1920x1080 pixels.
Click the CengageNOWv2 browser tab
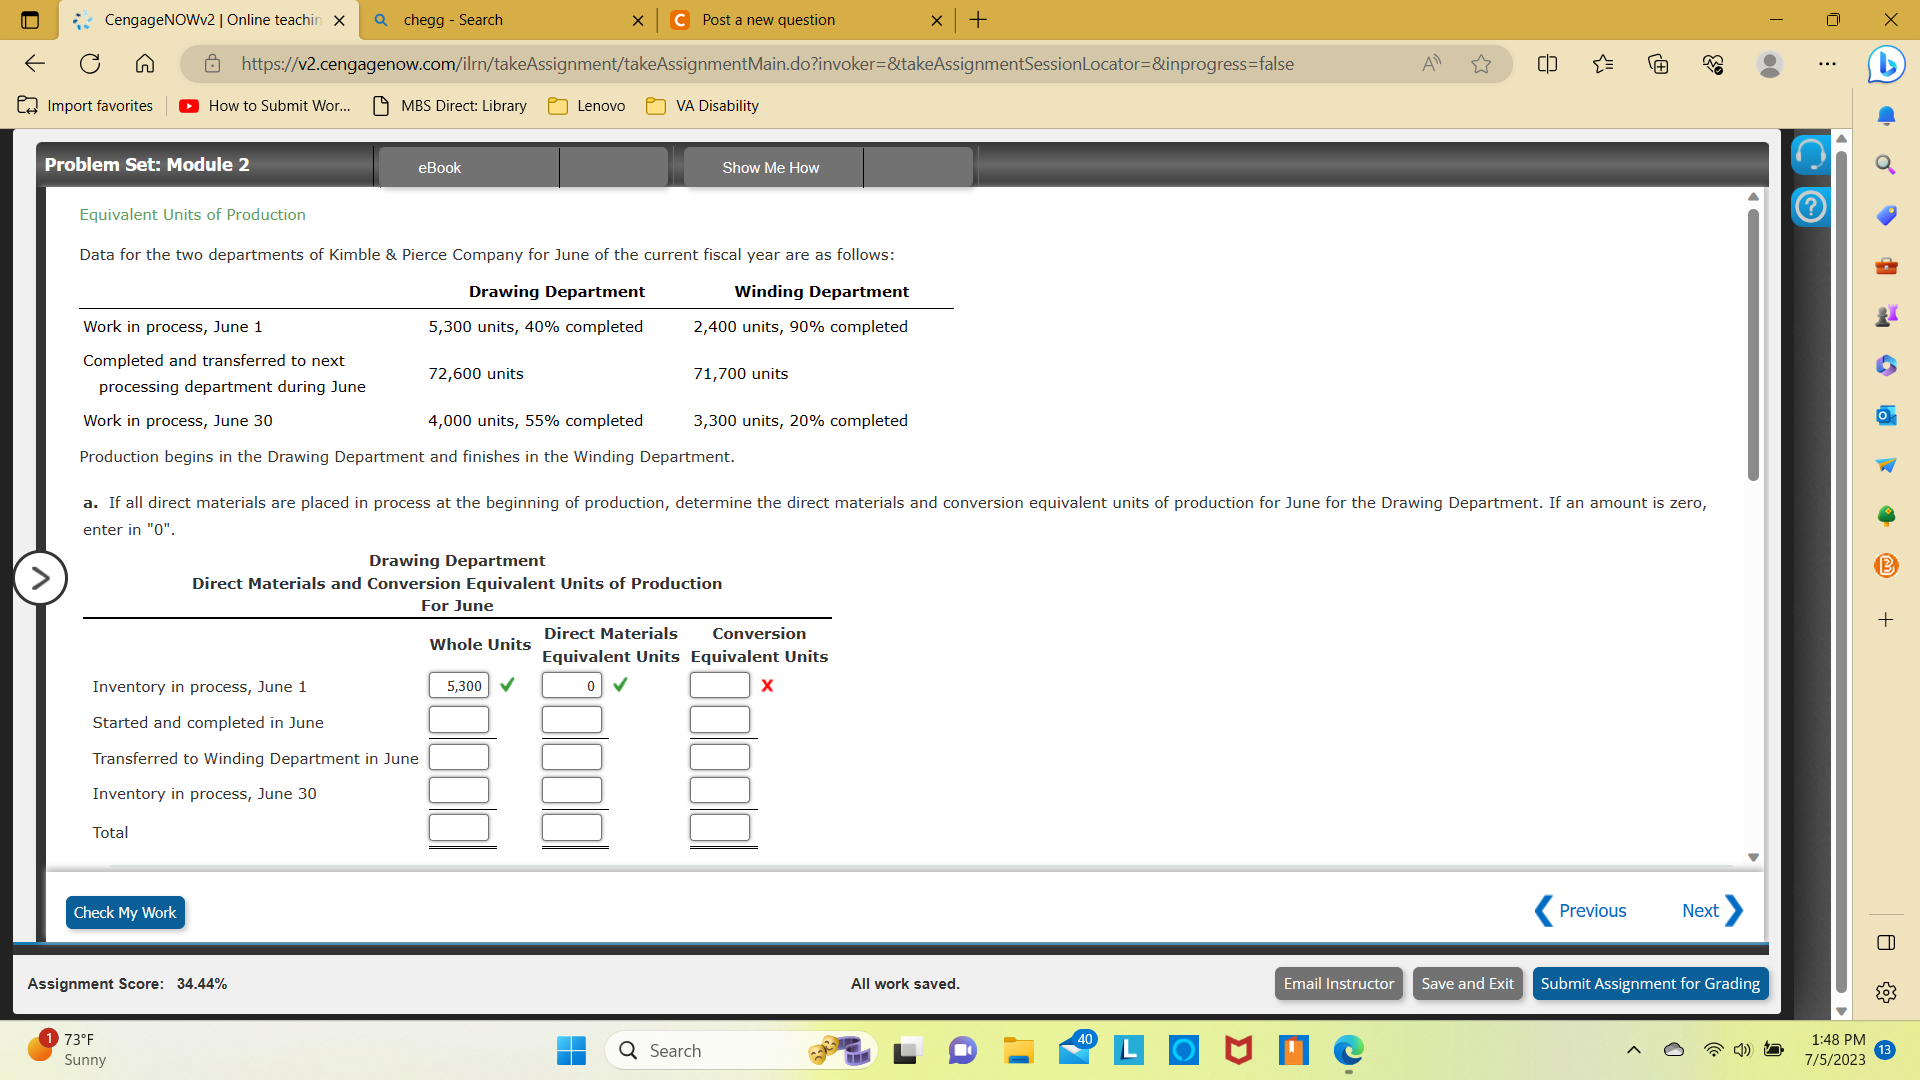click(x=211, y=18)
